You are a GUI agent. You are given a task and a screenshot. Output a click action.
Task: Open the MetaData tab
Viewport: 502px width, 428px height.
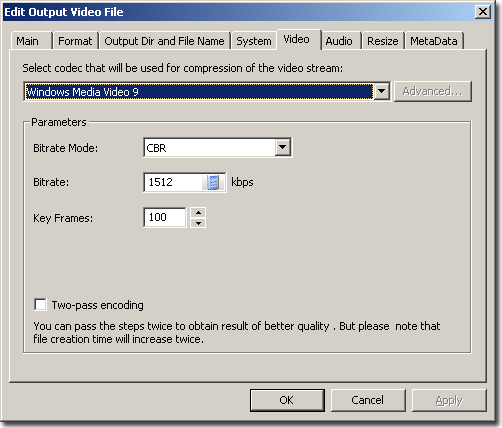coord(434,41)
